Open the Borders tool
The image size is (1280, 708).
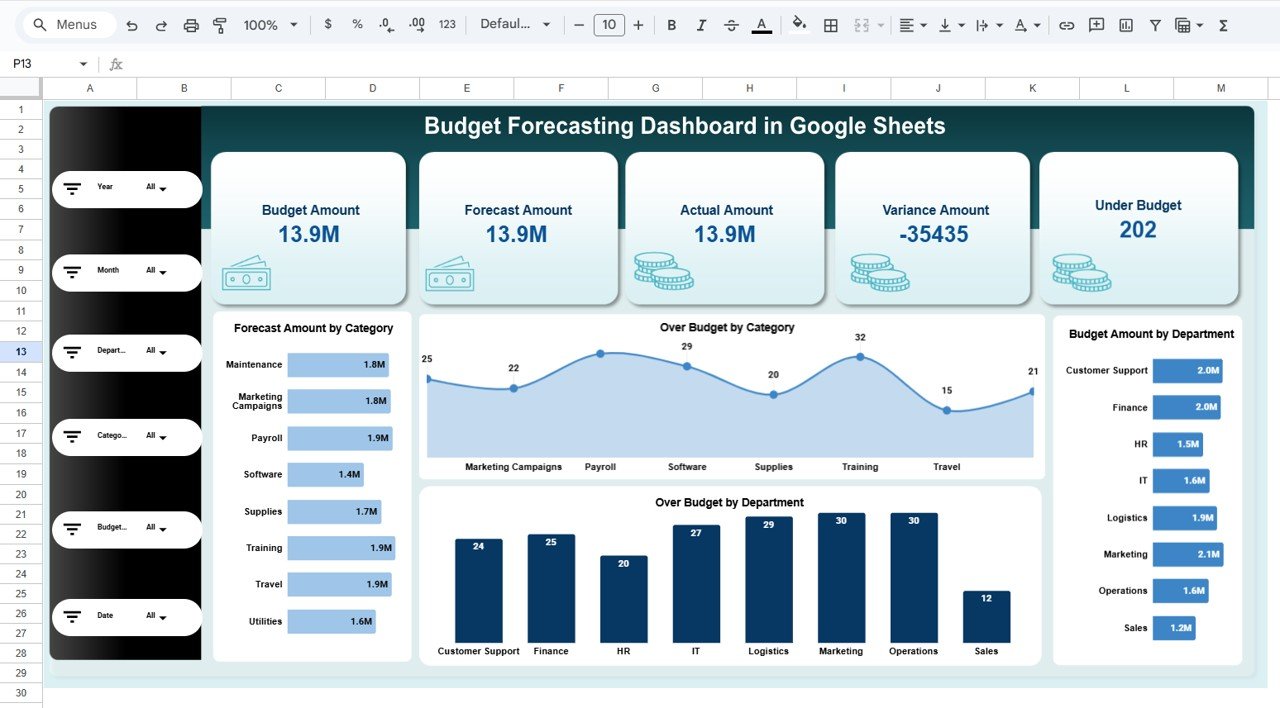coord(830,25)
